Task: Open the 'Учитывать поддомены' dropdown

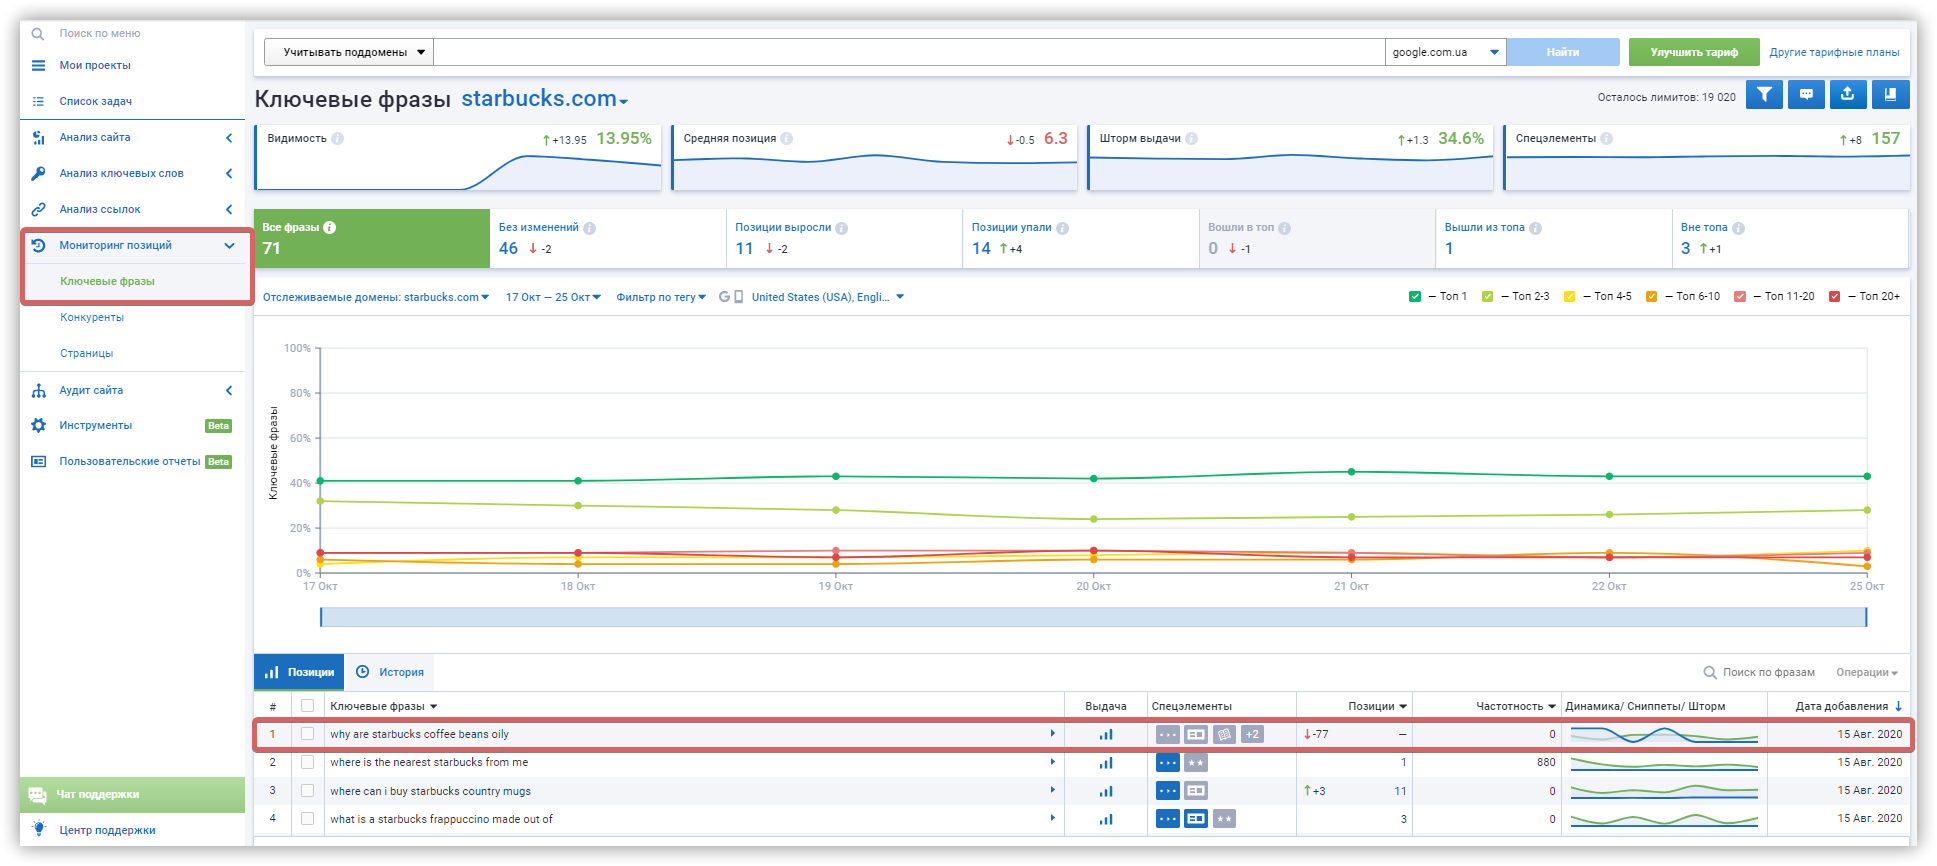Action: (349, 52)
